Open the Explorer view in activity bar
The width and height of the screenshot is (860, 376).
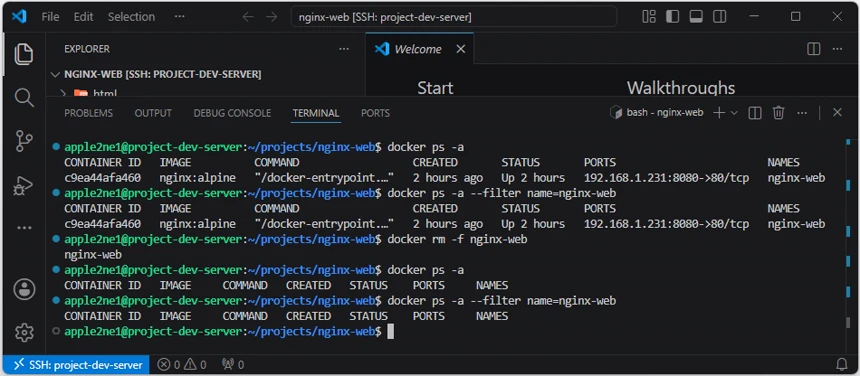pyautogui.click(x=24, y=54)
